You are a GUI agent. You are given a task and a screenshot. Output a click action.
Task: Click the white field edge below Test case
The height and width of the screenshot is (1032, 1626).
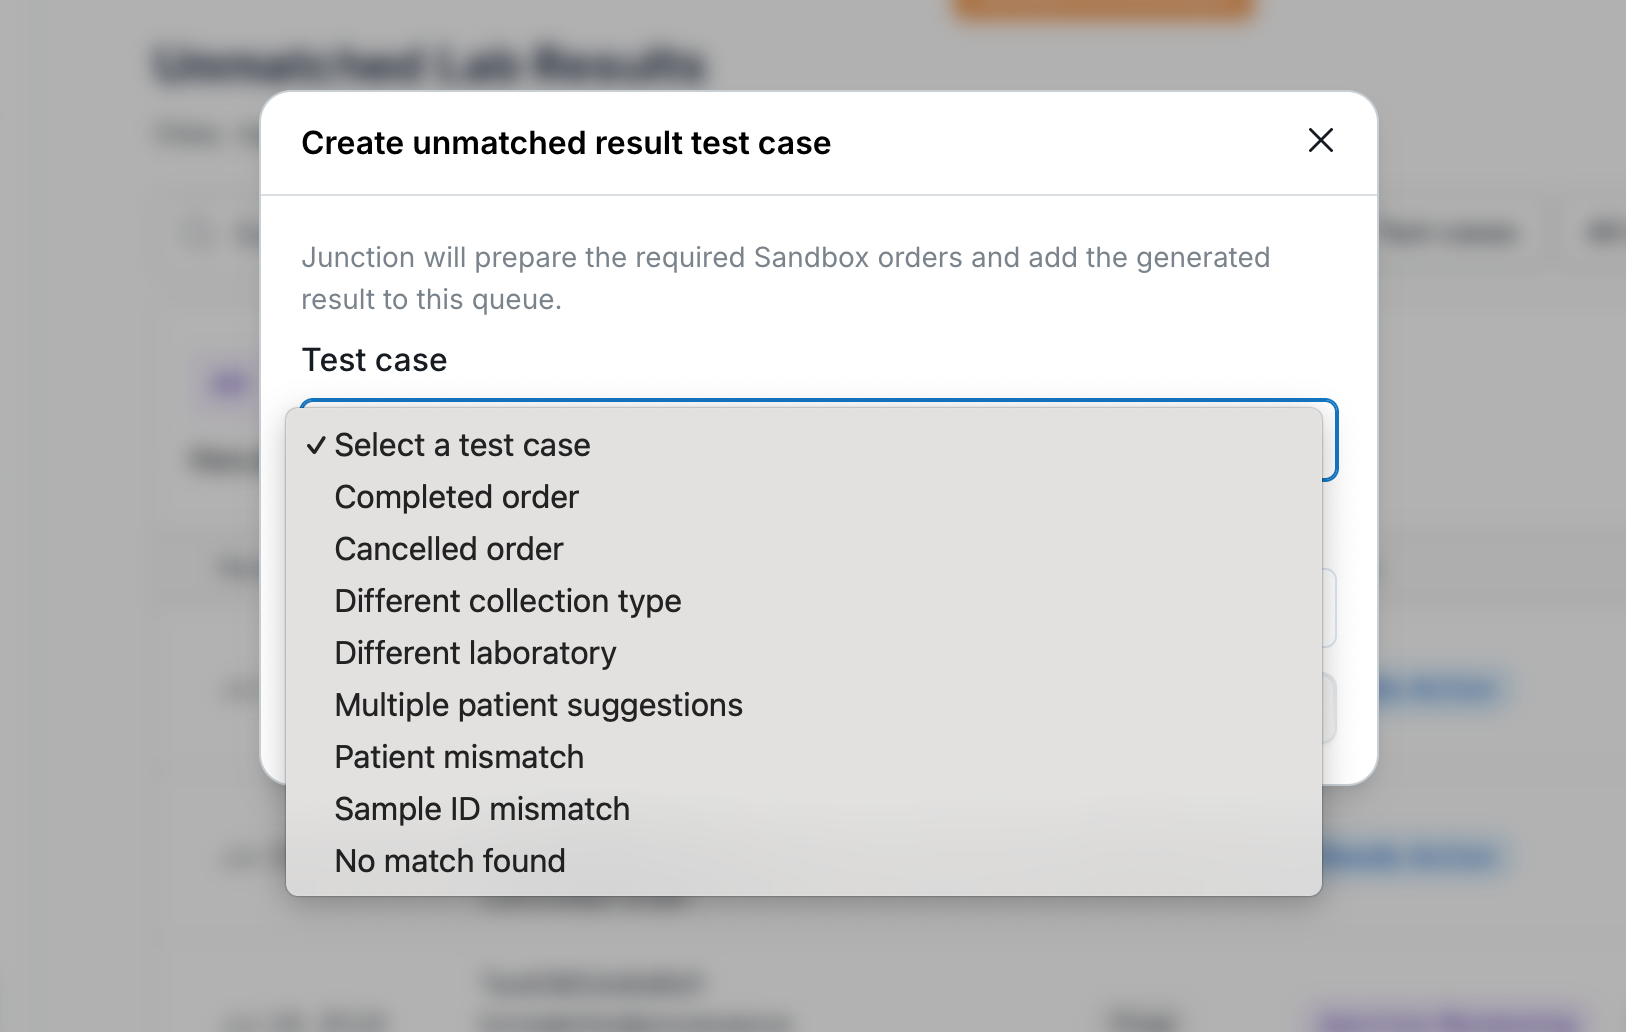1330,608
